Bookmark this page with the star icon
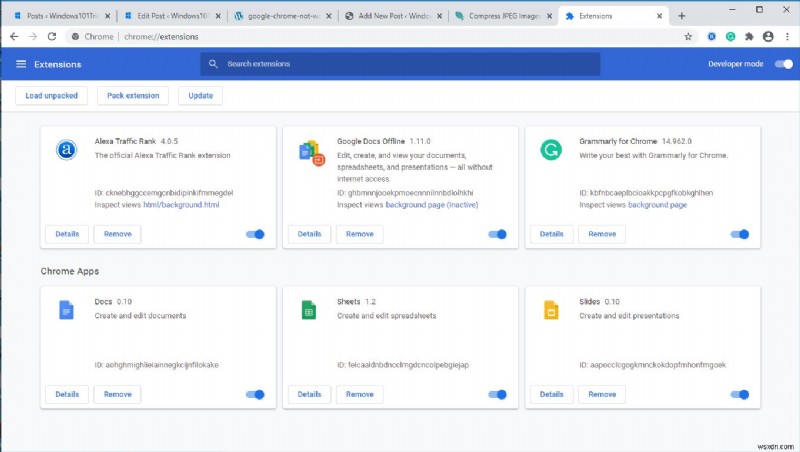800x452 pixels. pyautogui.click(x=688, y=36)
